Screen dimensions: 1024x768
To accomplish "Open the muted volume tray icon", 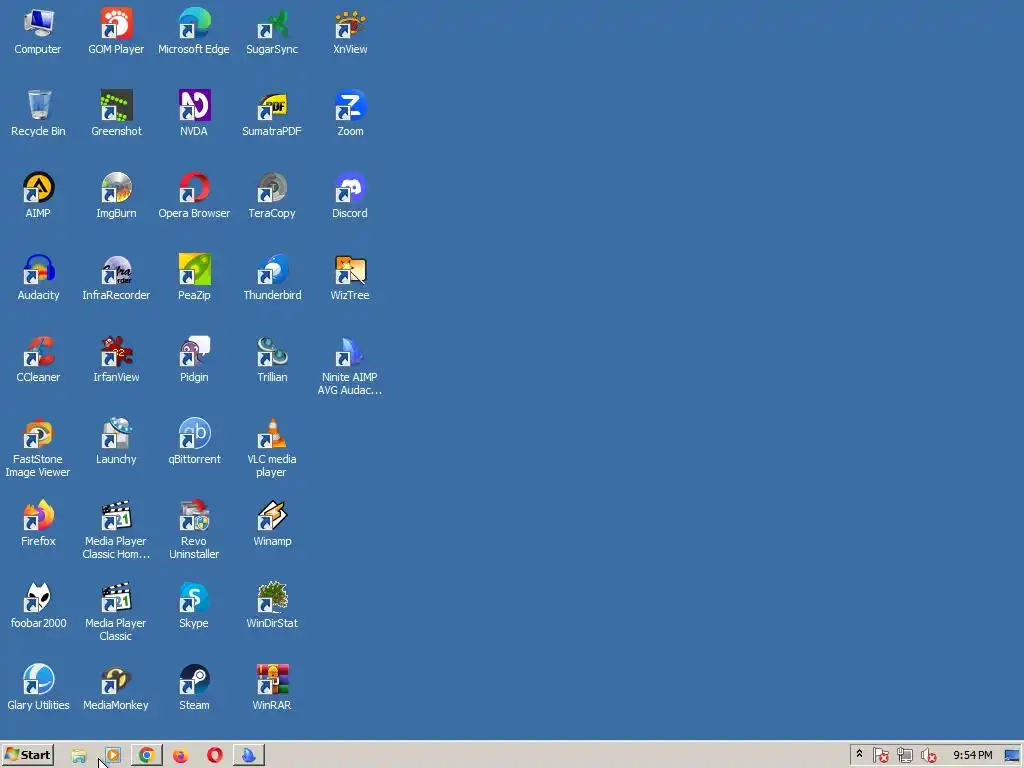I will [x=928, y=756].
